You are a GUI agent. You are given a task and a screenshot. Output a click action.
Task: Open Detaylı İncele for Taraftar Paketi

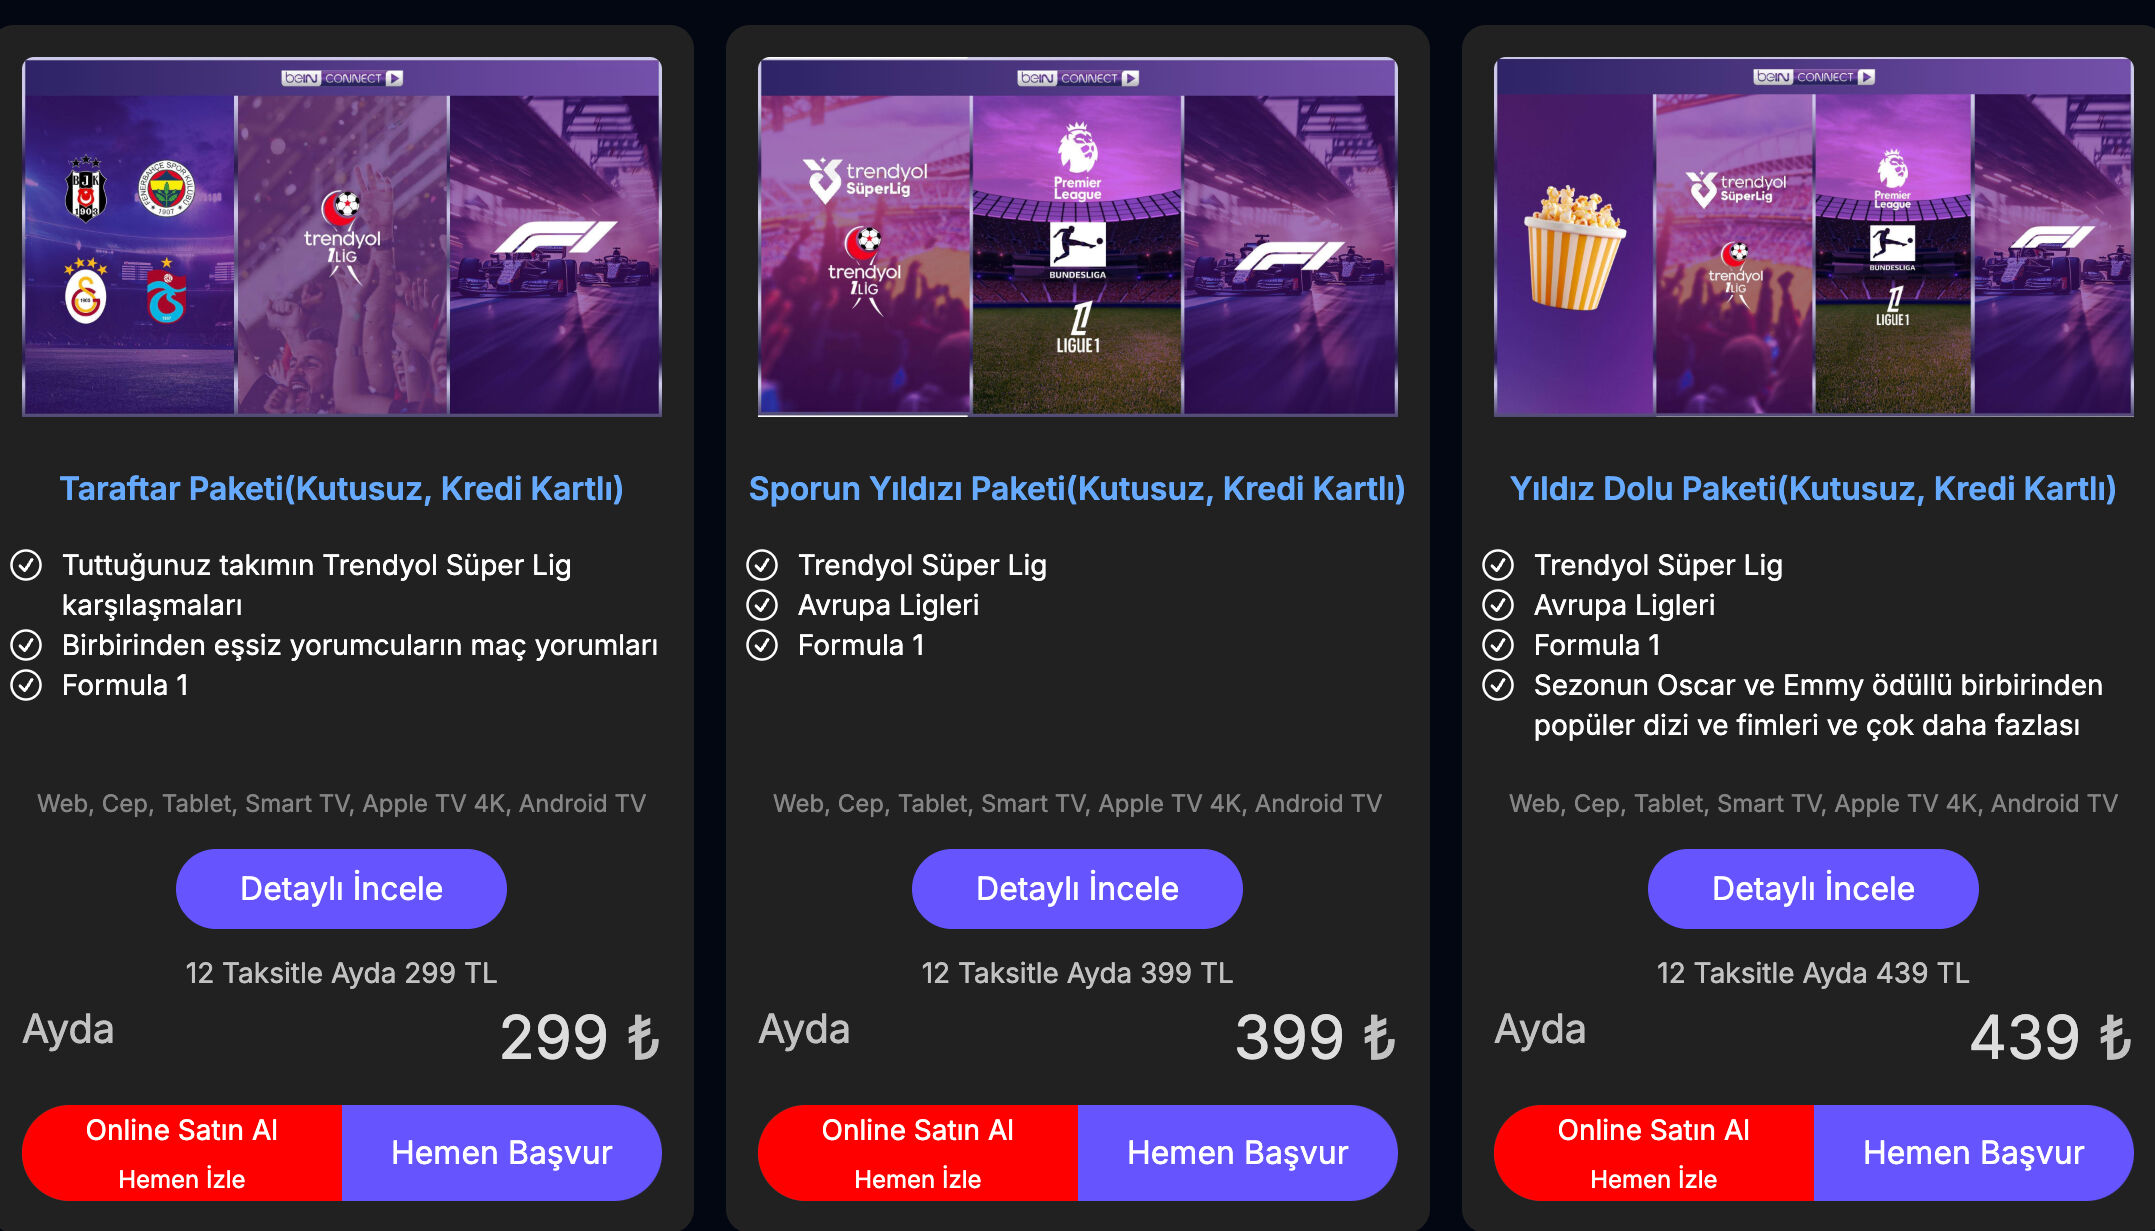[x=341, y=887]
